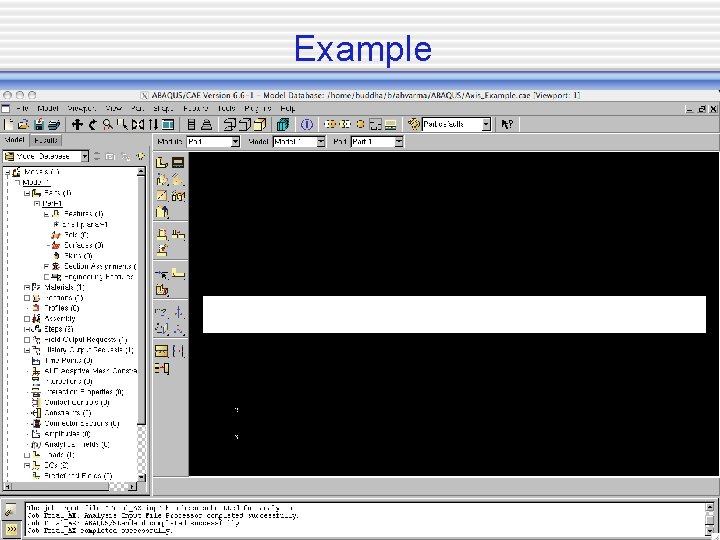
Task: Select the Time Points tree item
Action: pos(62,361)
